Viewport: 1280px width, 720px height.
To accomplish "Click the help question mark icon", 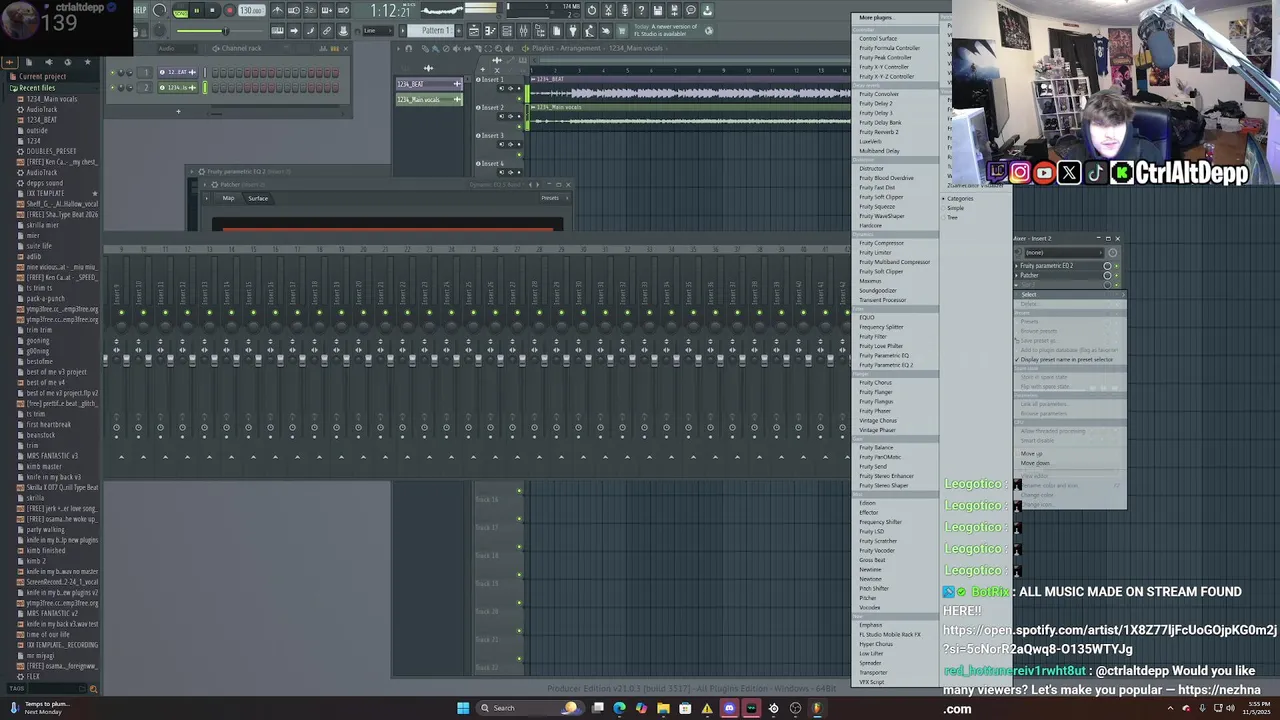I will coord(641,11).
